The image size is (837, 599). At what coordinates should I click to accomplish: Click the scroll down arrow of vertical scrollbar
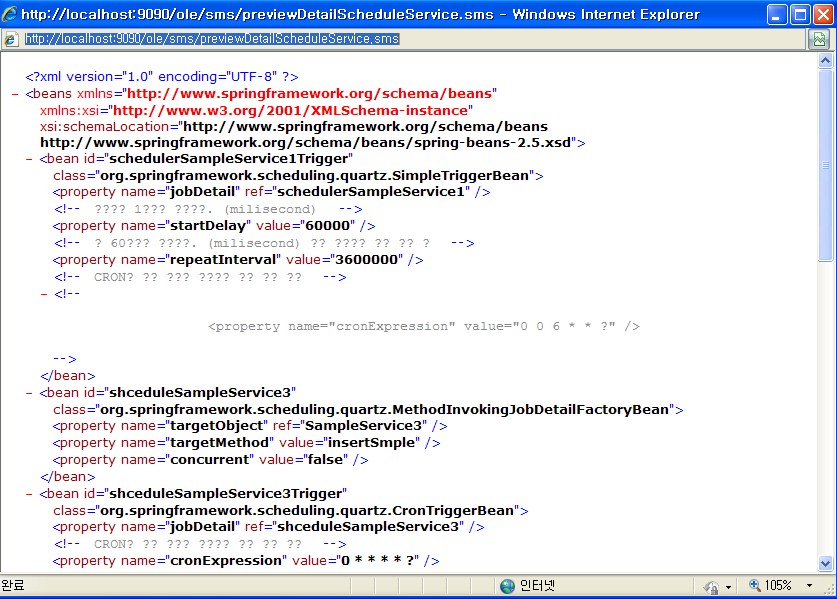[825, 563]
